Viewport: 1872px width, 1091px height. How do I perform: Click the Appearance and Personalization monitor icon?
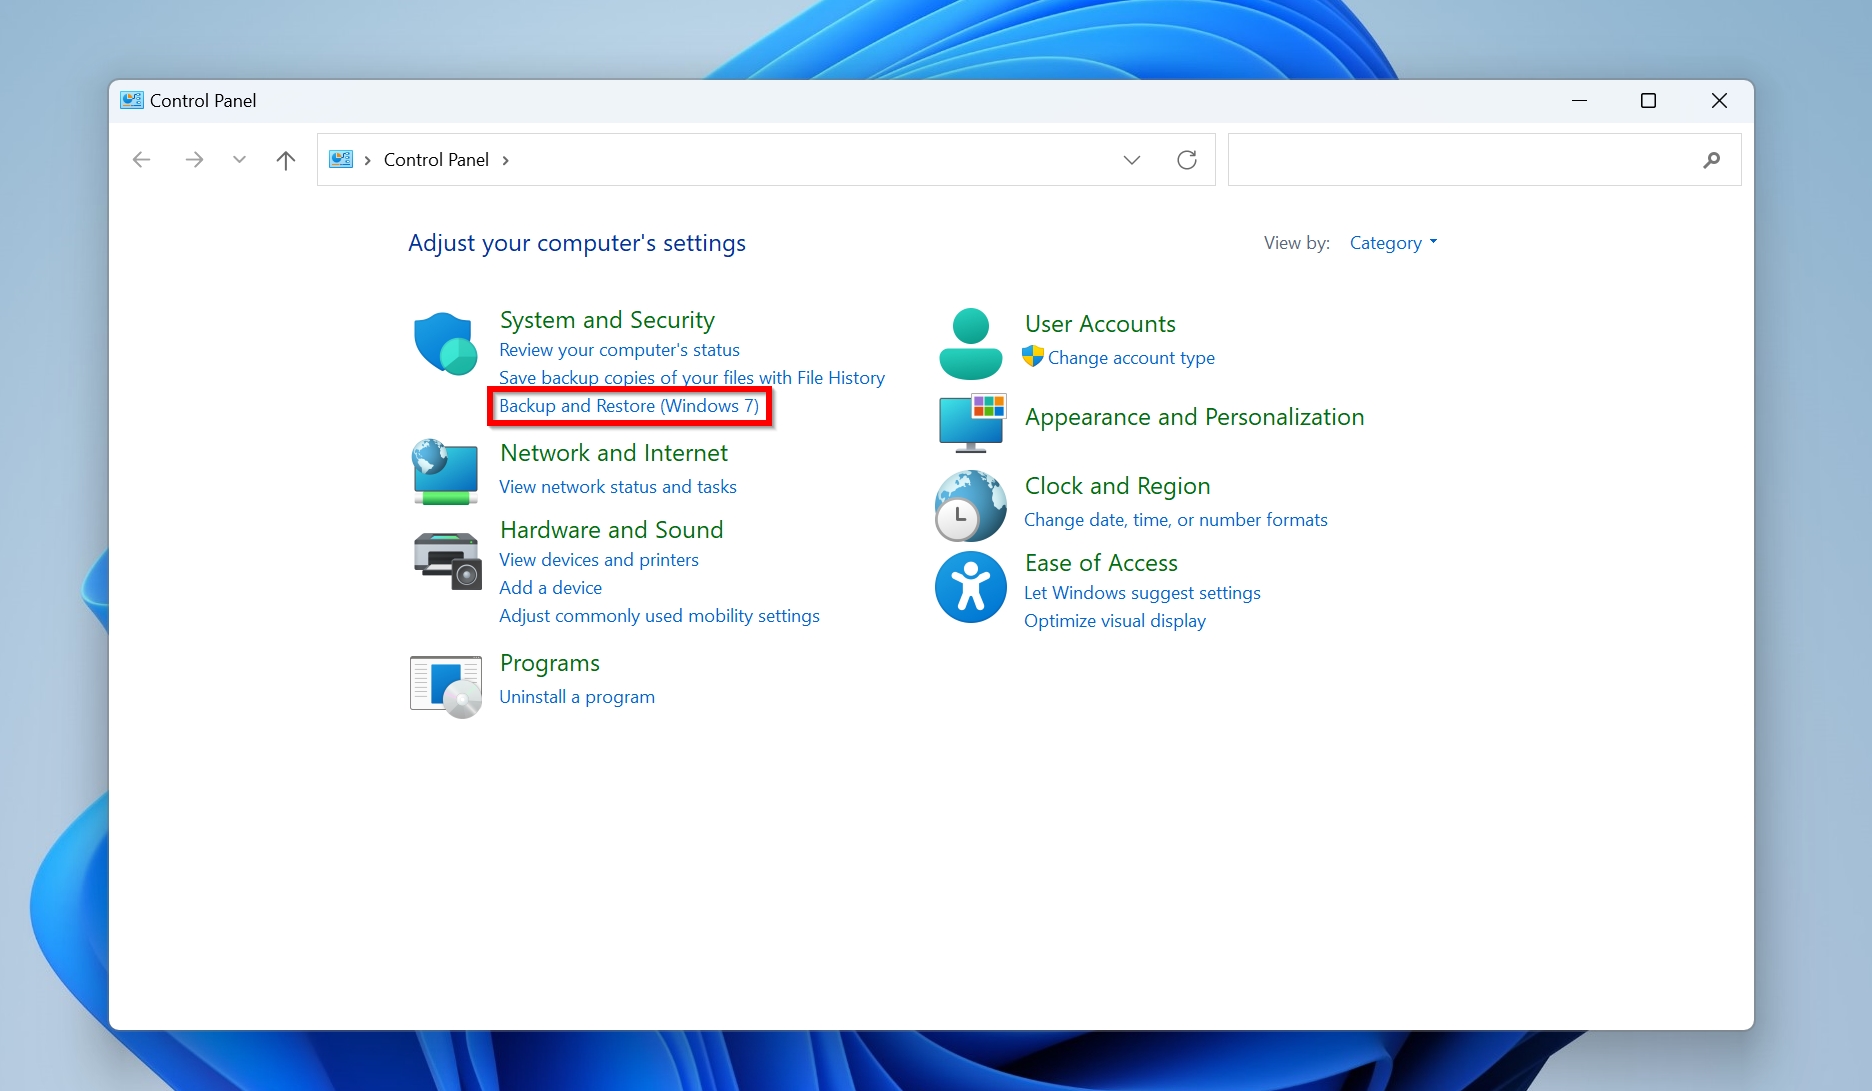972,422
